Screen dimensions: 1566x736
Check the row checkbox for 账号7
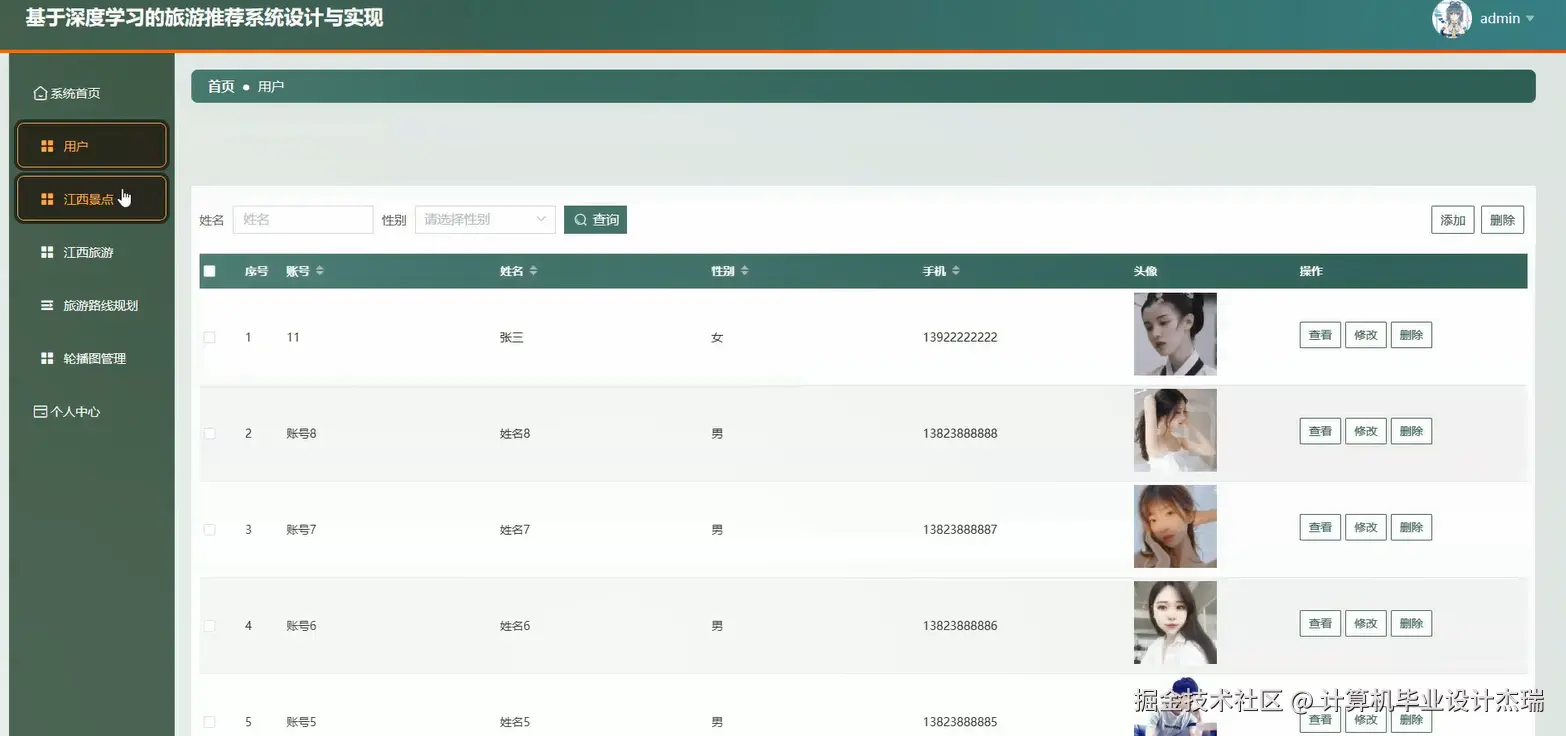coord(209,529)
